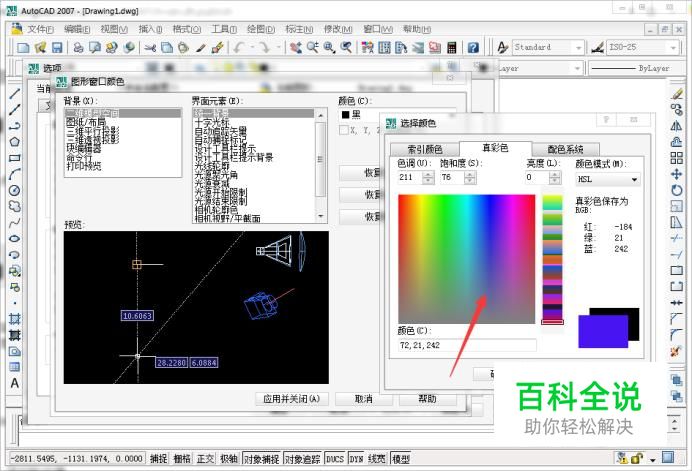Toggle DUCS in status bar
Viewport: 692px width, 471px height.
(335, 459)
